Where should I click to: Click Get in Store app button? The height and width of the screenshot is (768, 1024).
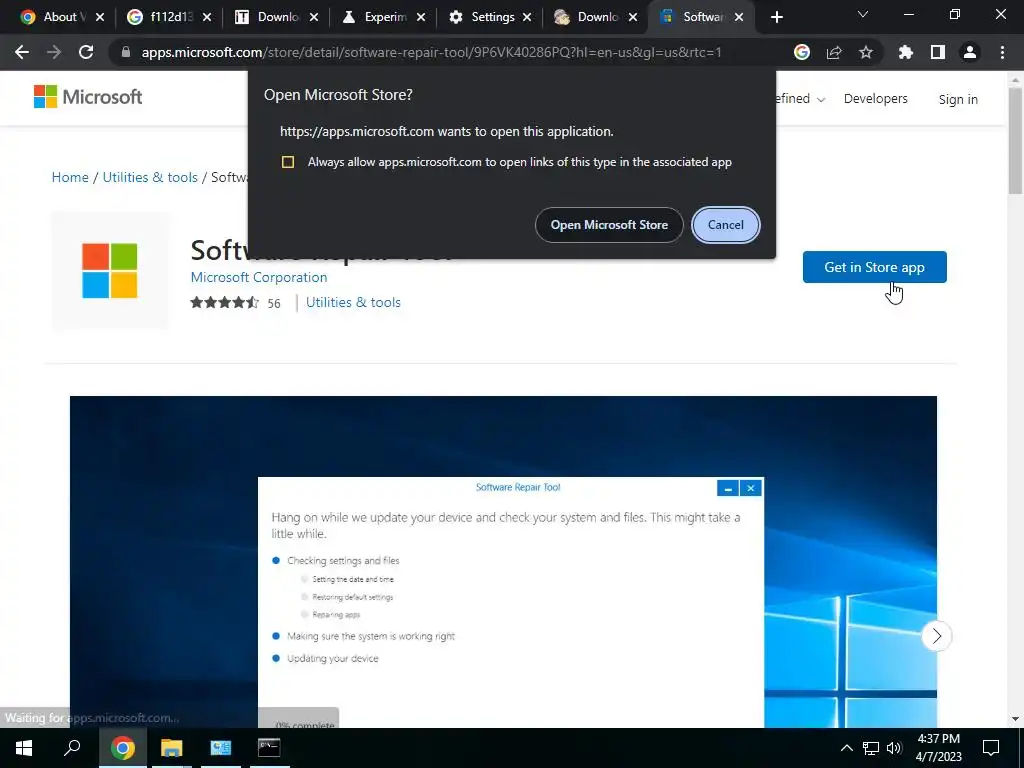pos(874,267)
